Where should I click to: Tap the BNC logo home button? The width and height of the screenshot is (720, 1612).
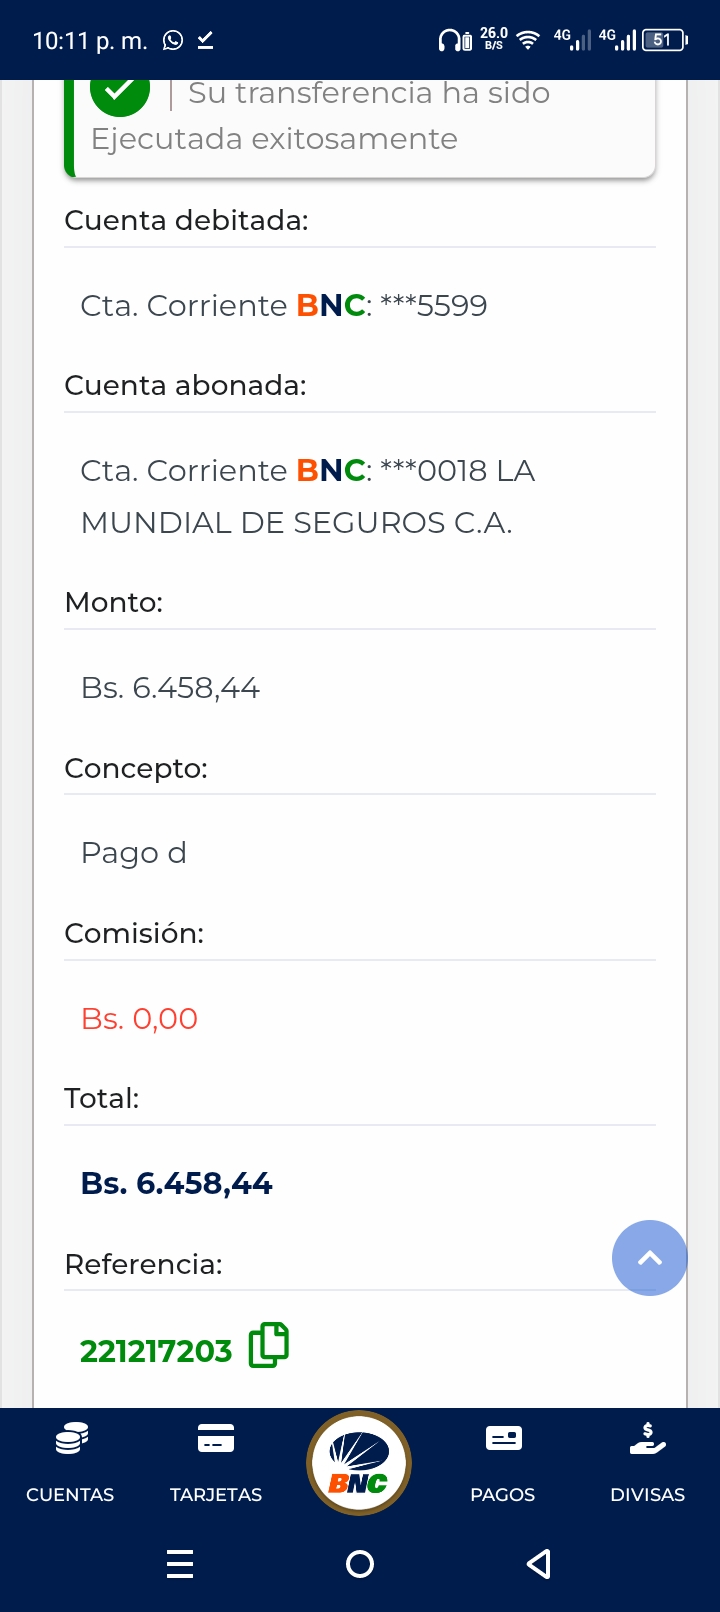pyautogui.click(x=359, y=1463)
